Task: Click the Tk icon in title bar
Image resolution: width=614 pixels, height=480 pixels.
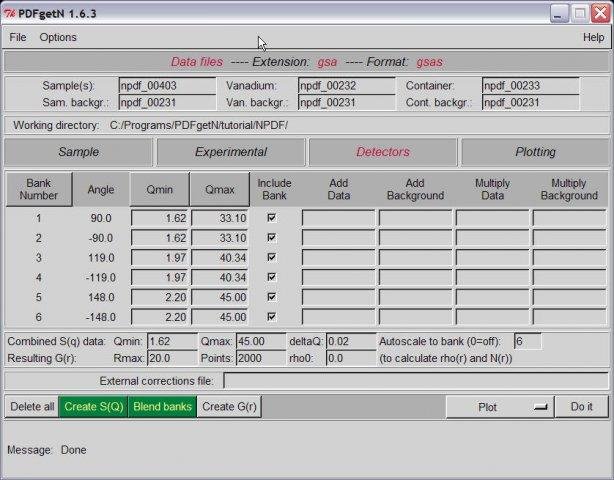Action: click(x=9, y=14)
